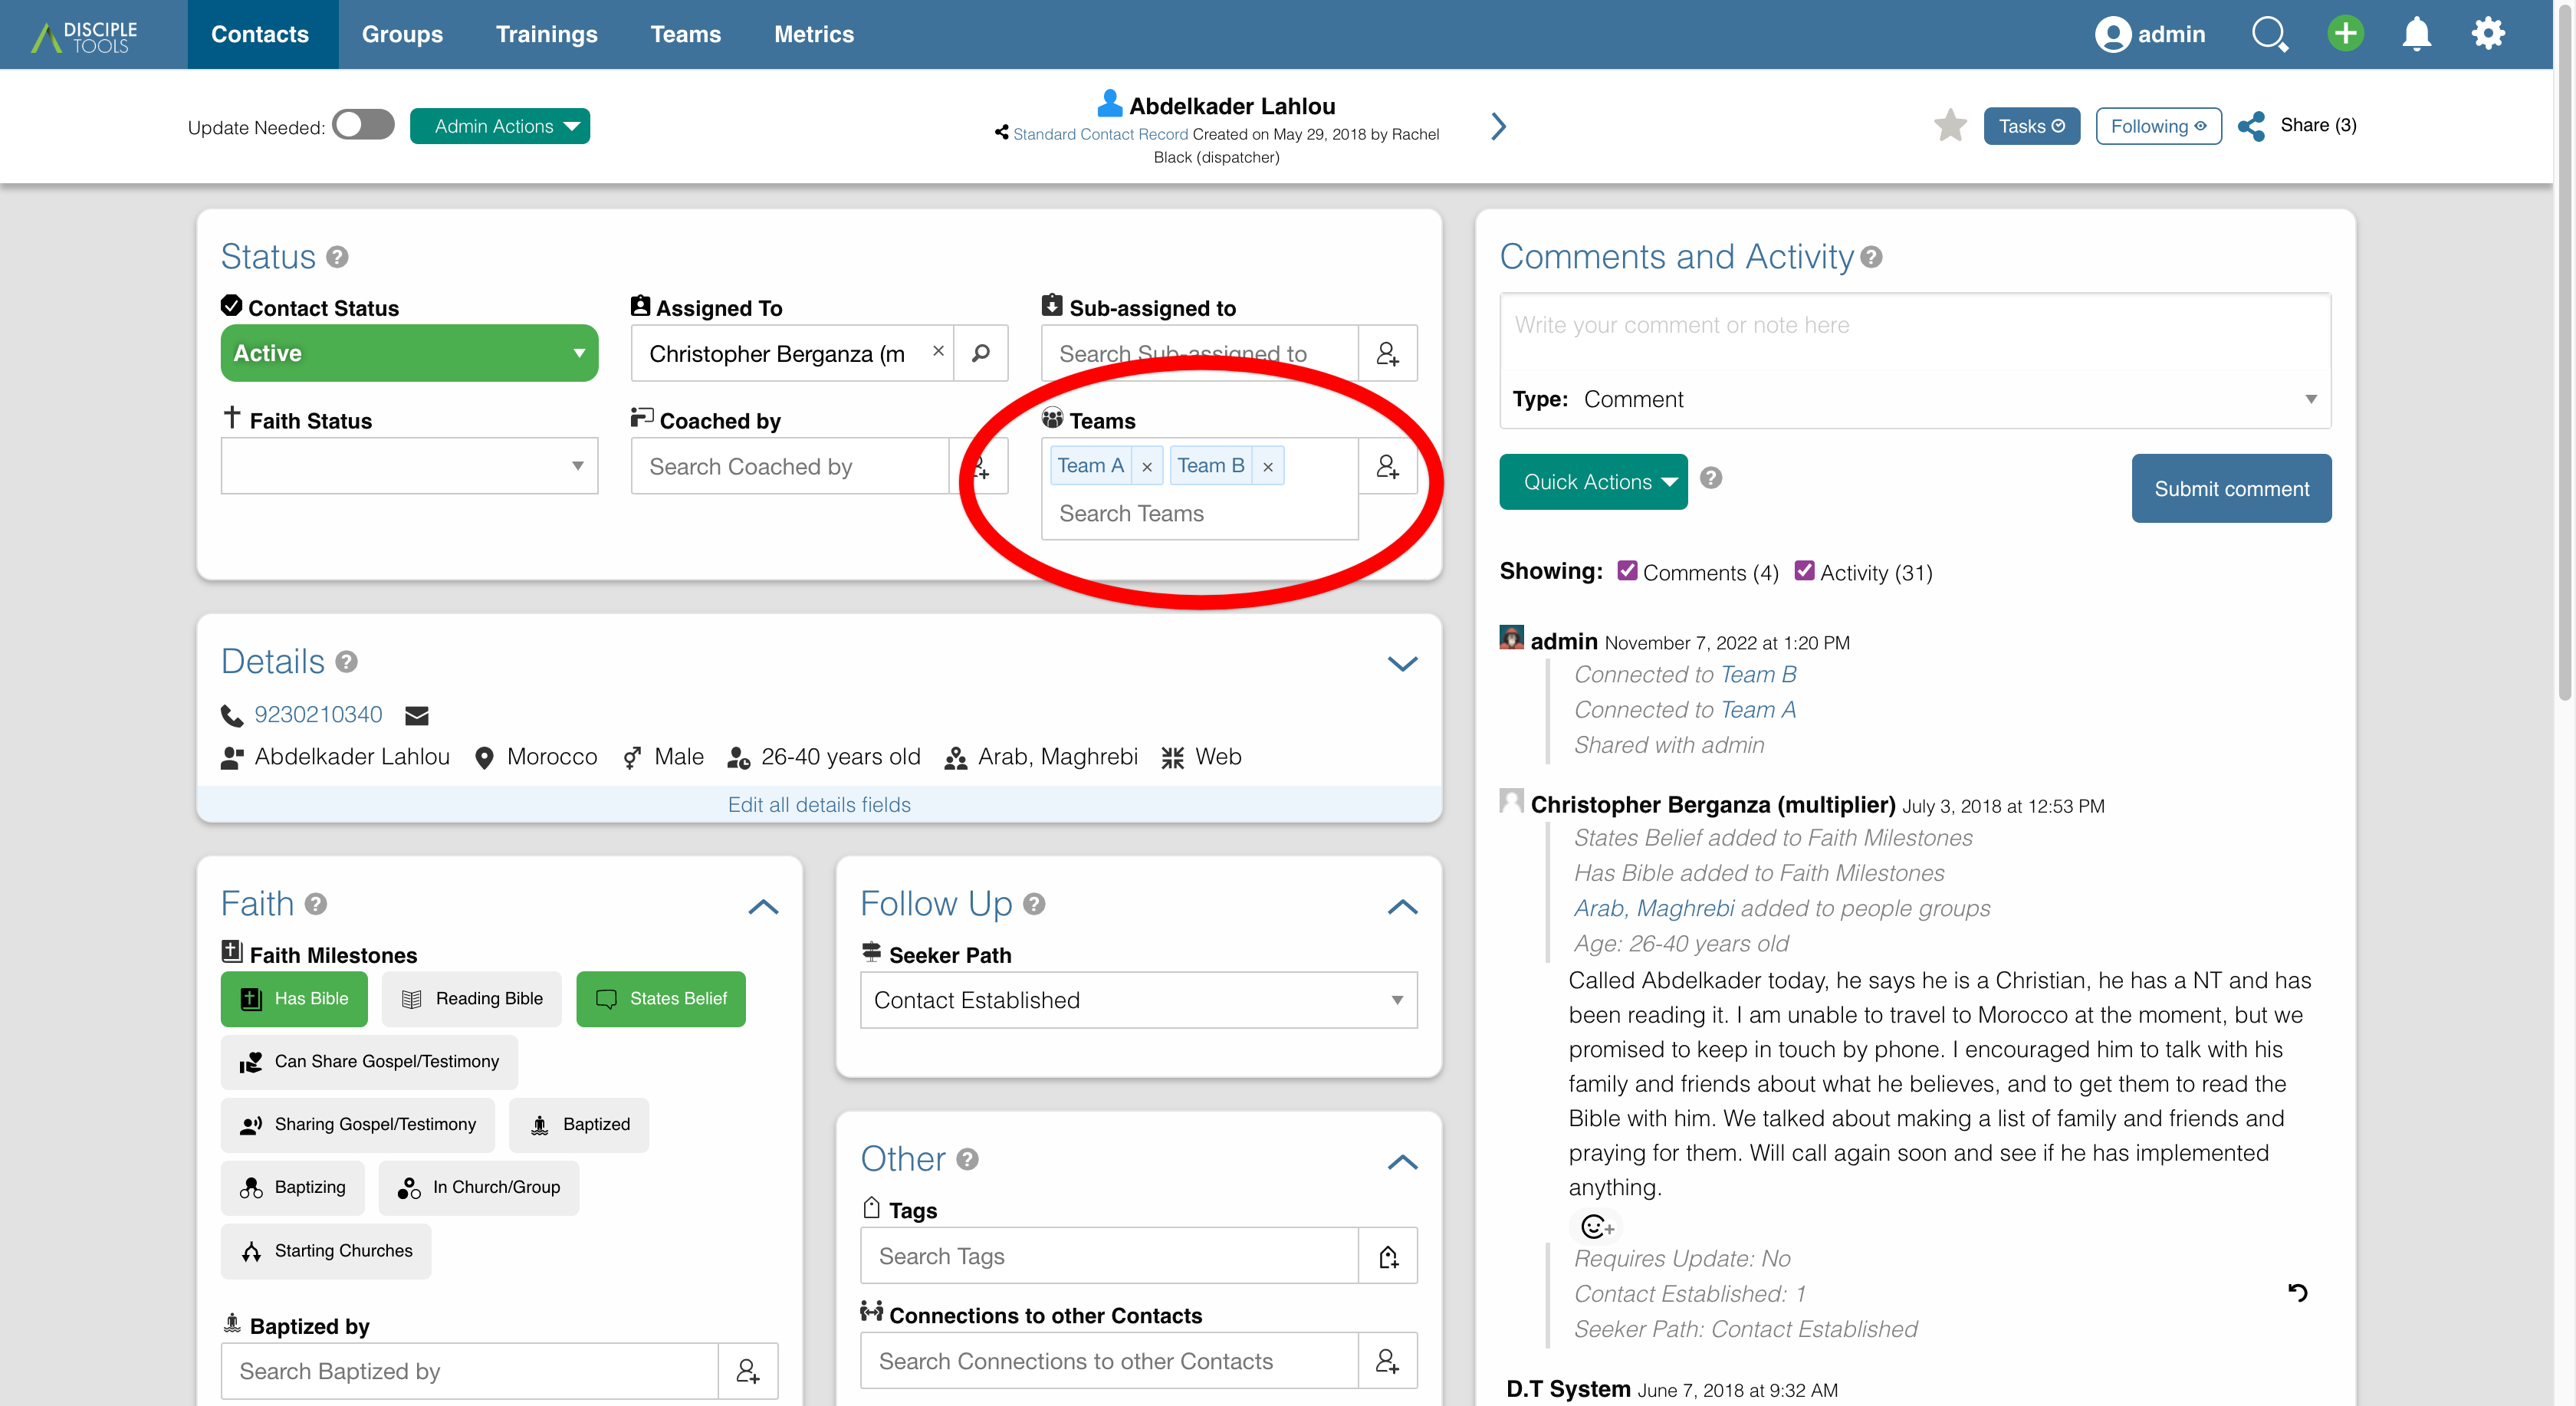Open Contact Status Active dropdown
This screenshot has height=1406, width=2576.
pos(409,353)
